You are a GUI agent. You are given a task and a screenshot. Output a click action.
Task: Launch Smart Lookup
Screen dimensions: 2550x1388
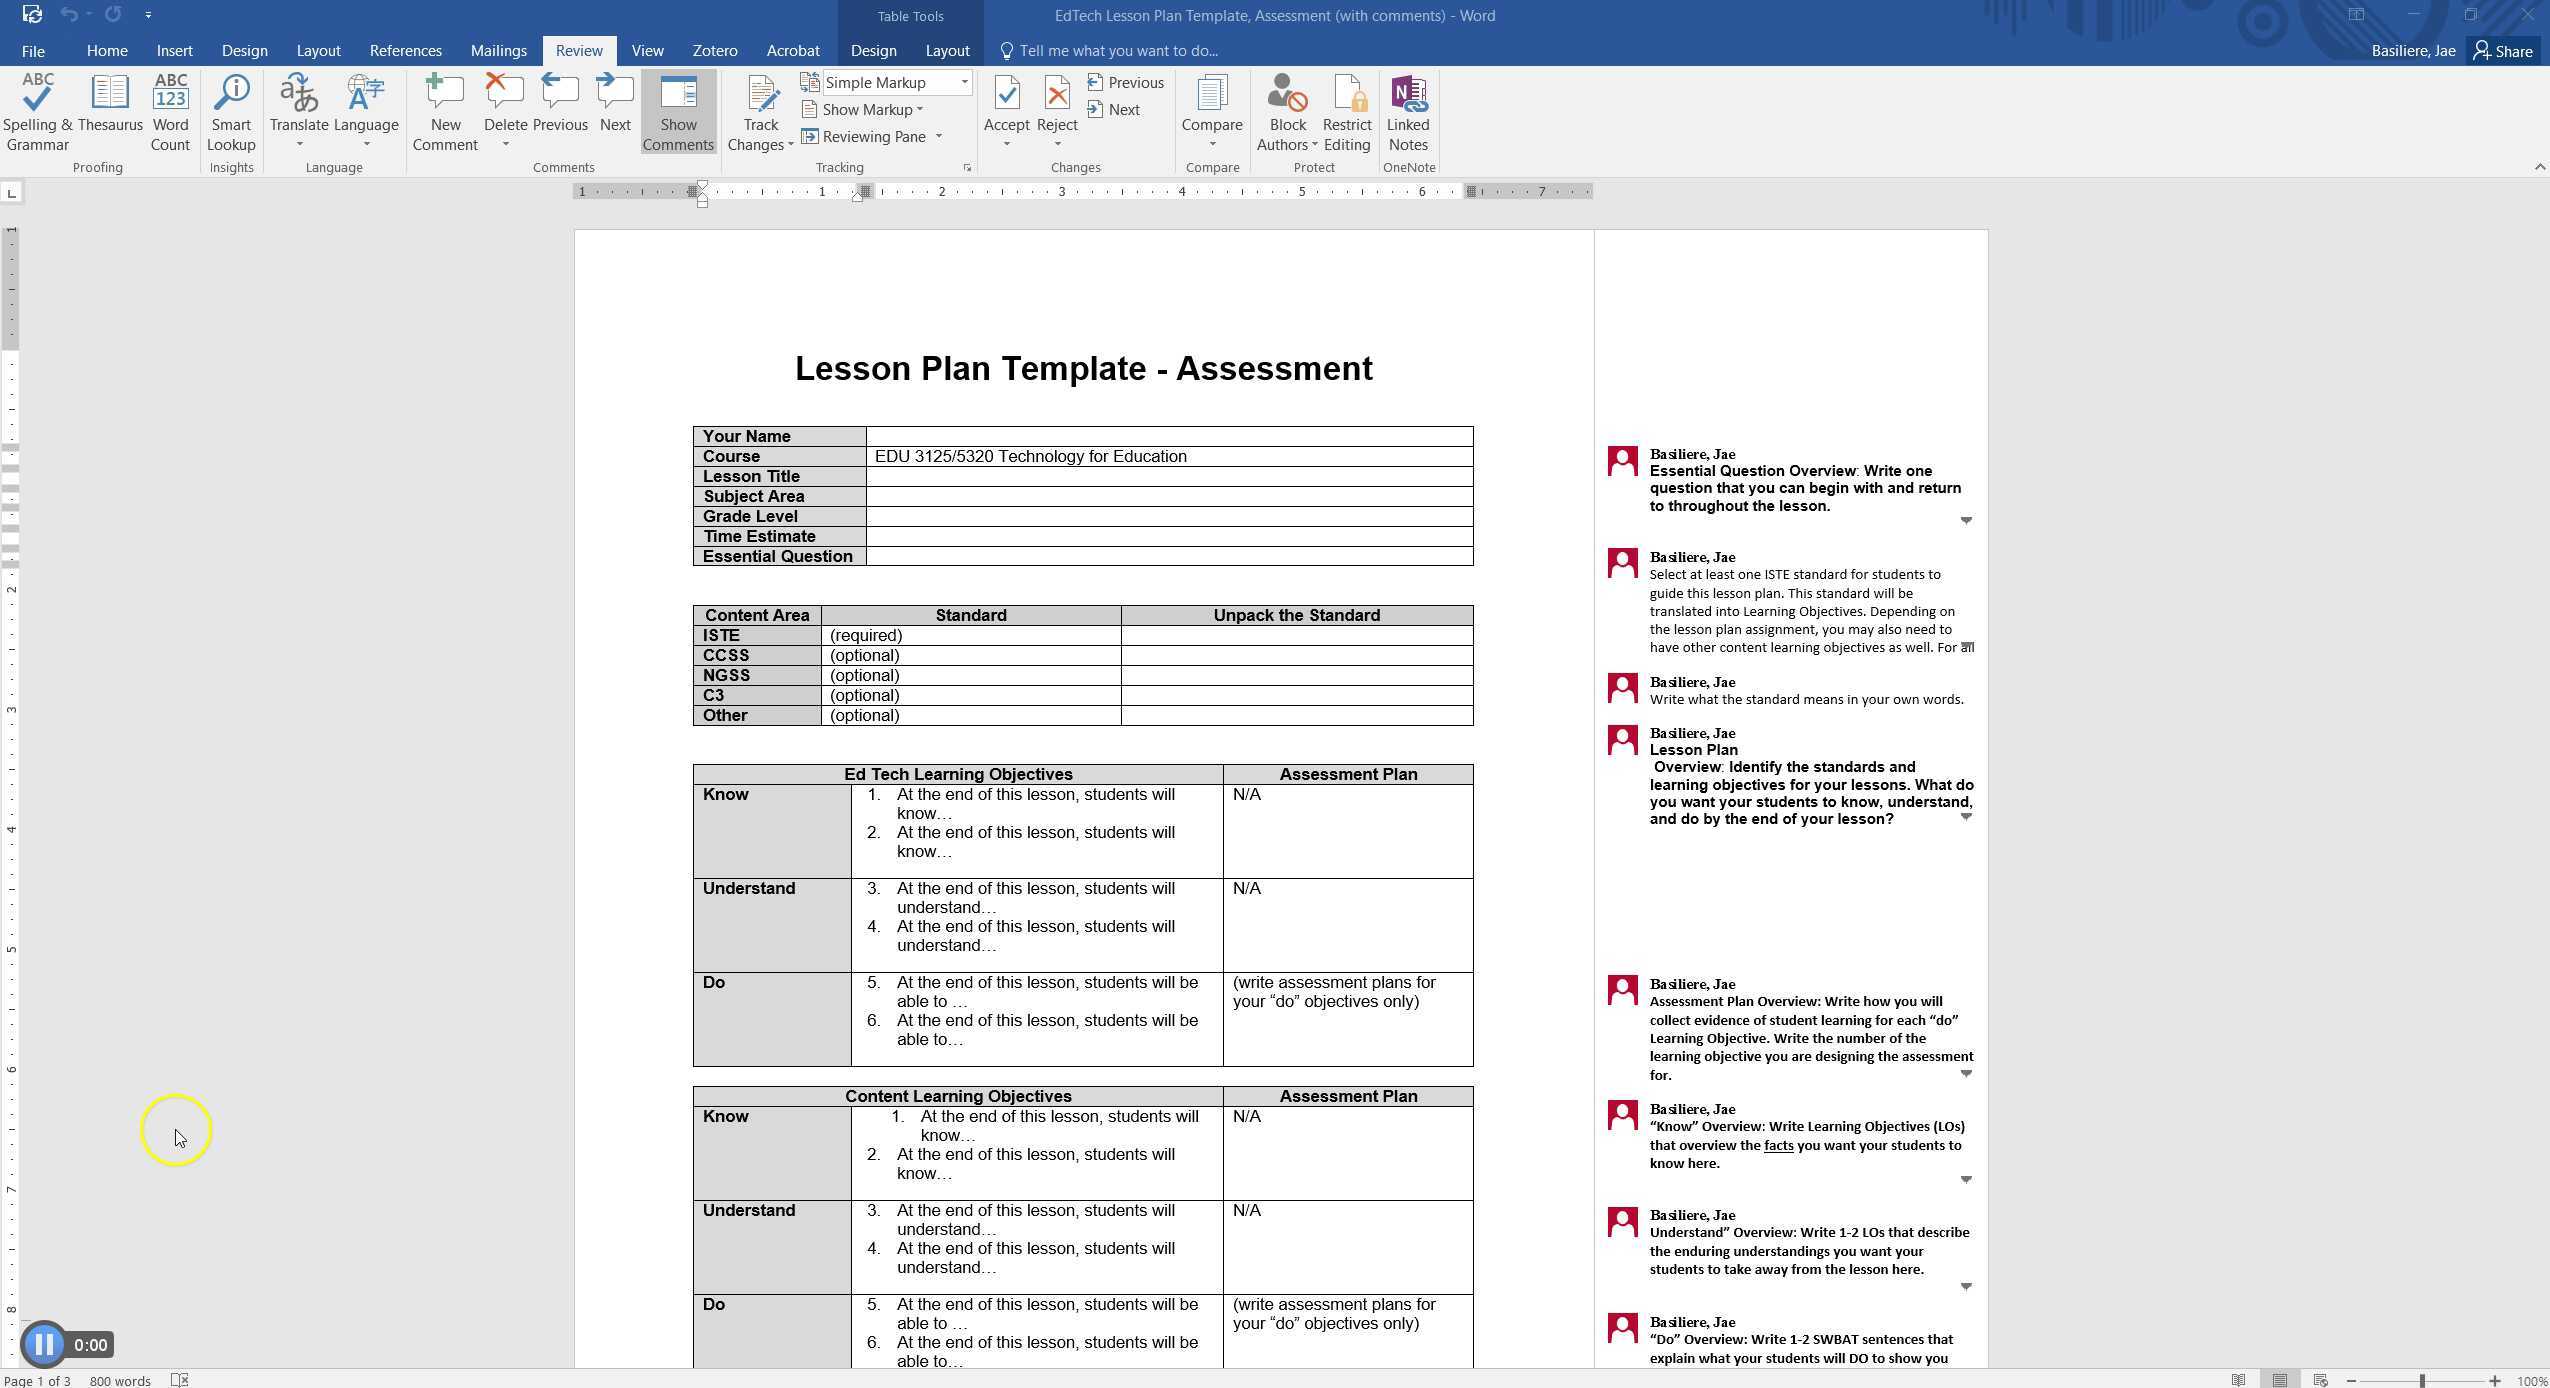[x=231, y=112]
